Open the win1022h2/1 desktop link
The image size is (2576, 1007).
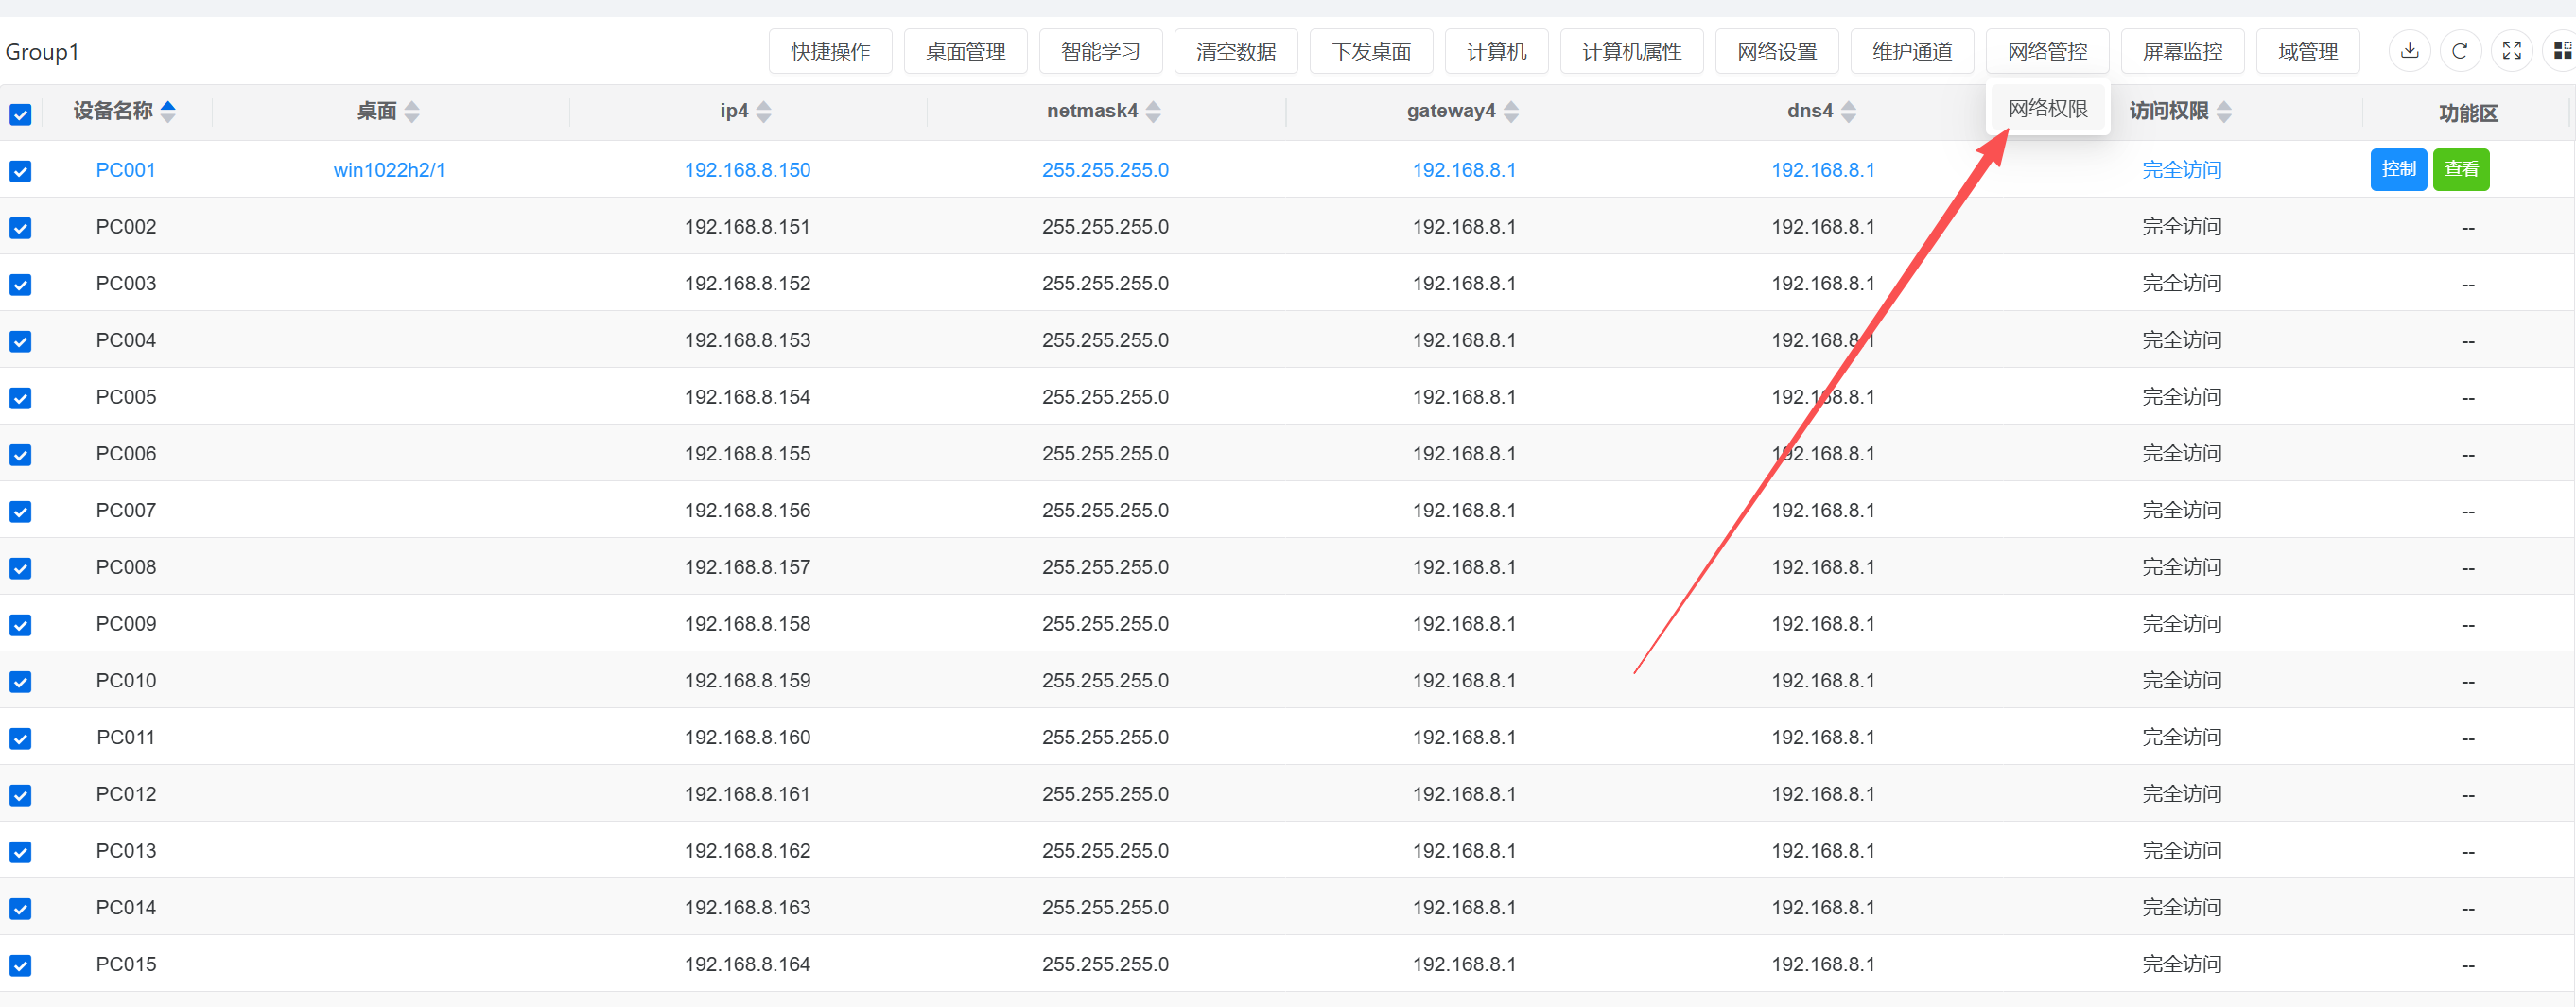(389, 170)
